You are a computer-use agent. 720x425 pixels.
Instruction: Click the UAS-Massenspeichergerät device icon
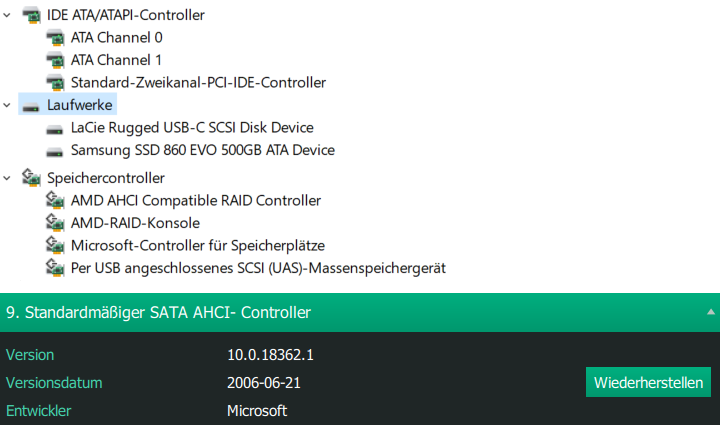click(x=54, y=268)
